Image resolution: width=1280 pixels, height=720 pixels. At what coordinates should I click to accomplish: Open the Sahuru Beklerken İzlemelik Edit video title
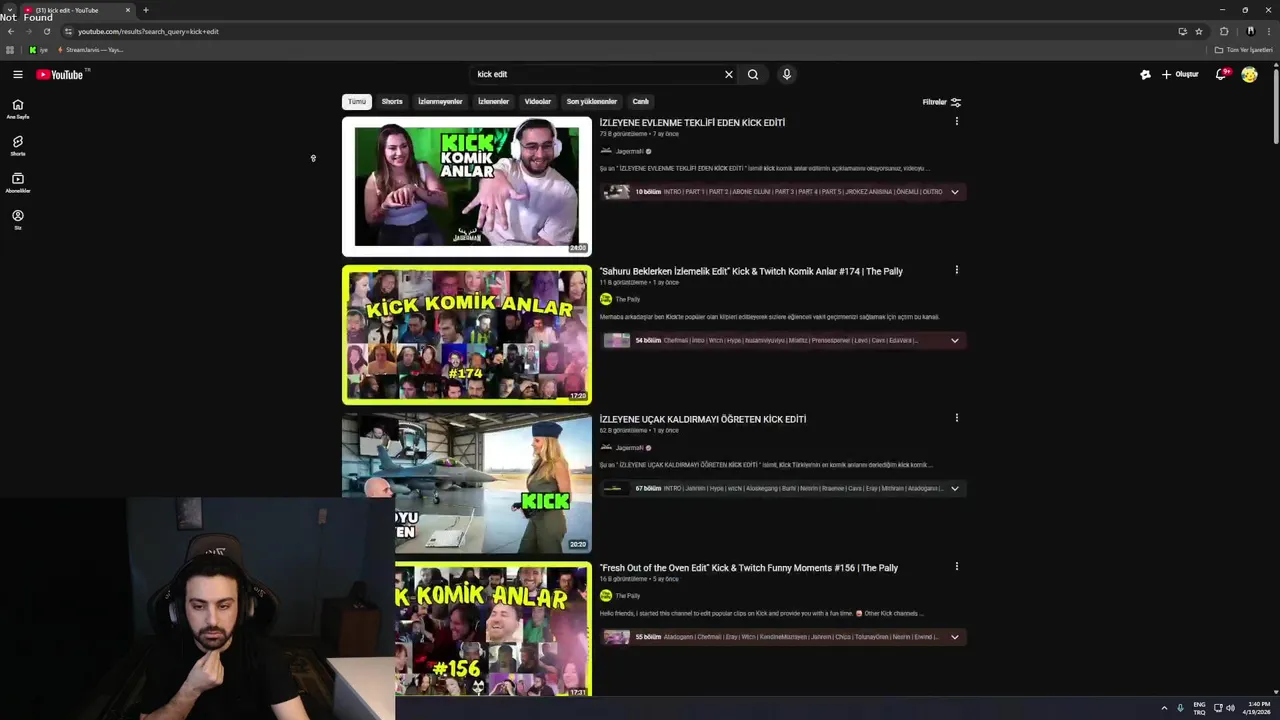[751, 271]
